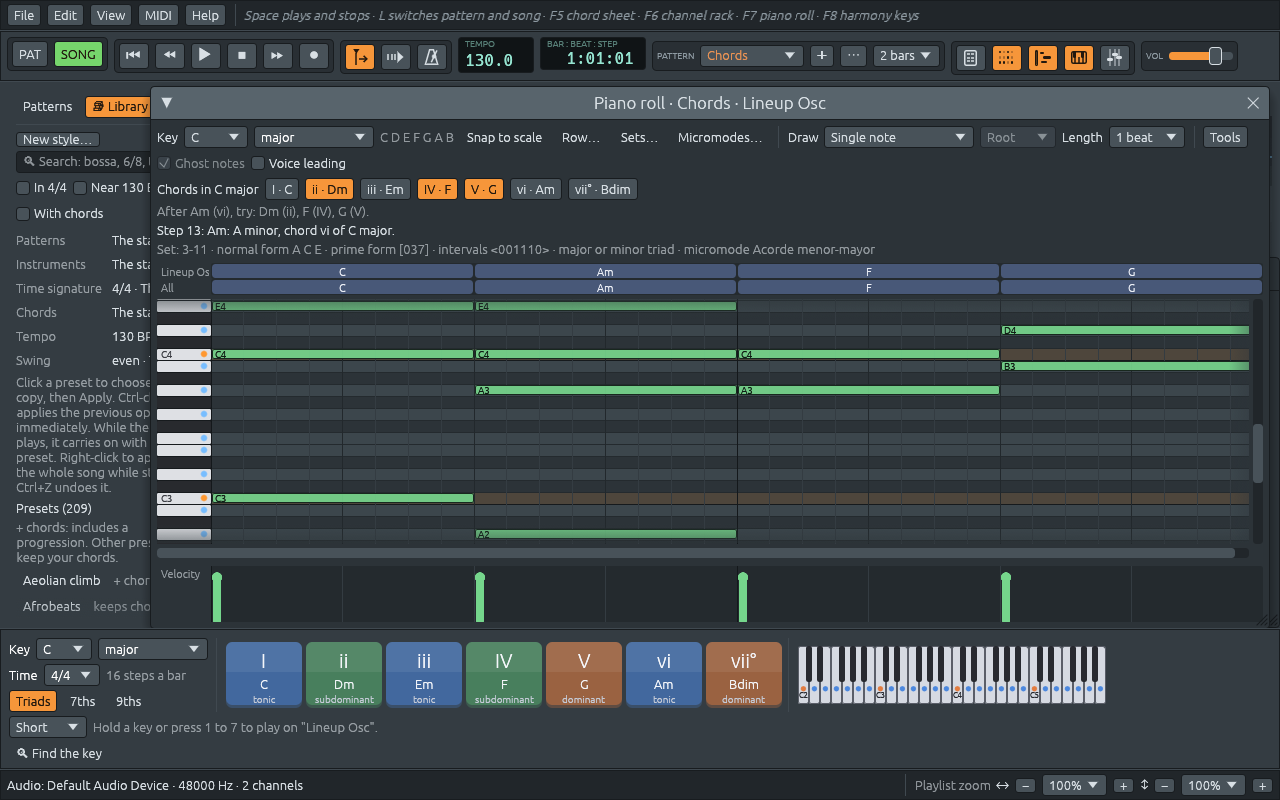The width and height of the screenshot is (1280, 800).
Task: Jump back to the song start
Action: coord(132,56)
